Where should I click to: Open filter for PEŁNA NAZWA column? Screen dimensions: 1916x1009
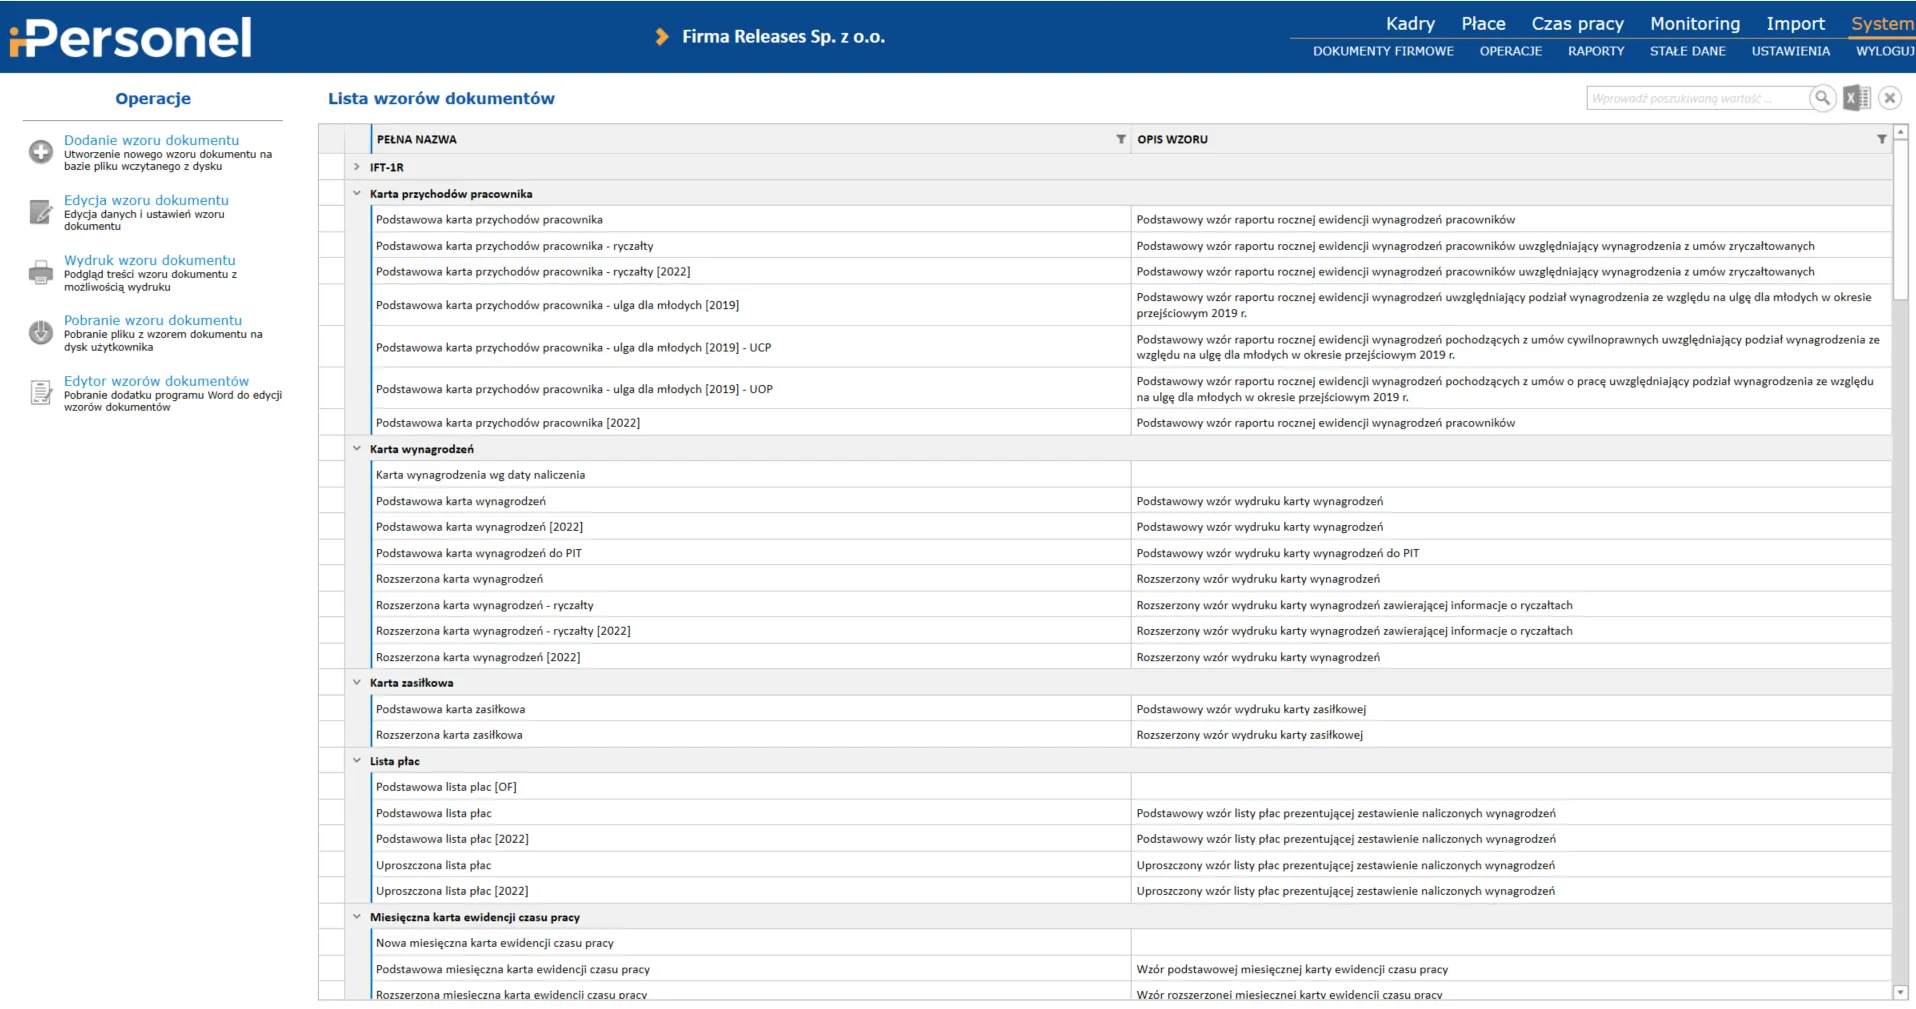[x=1121, y=140]
